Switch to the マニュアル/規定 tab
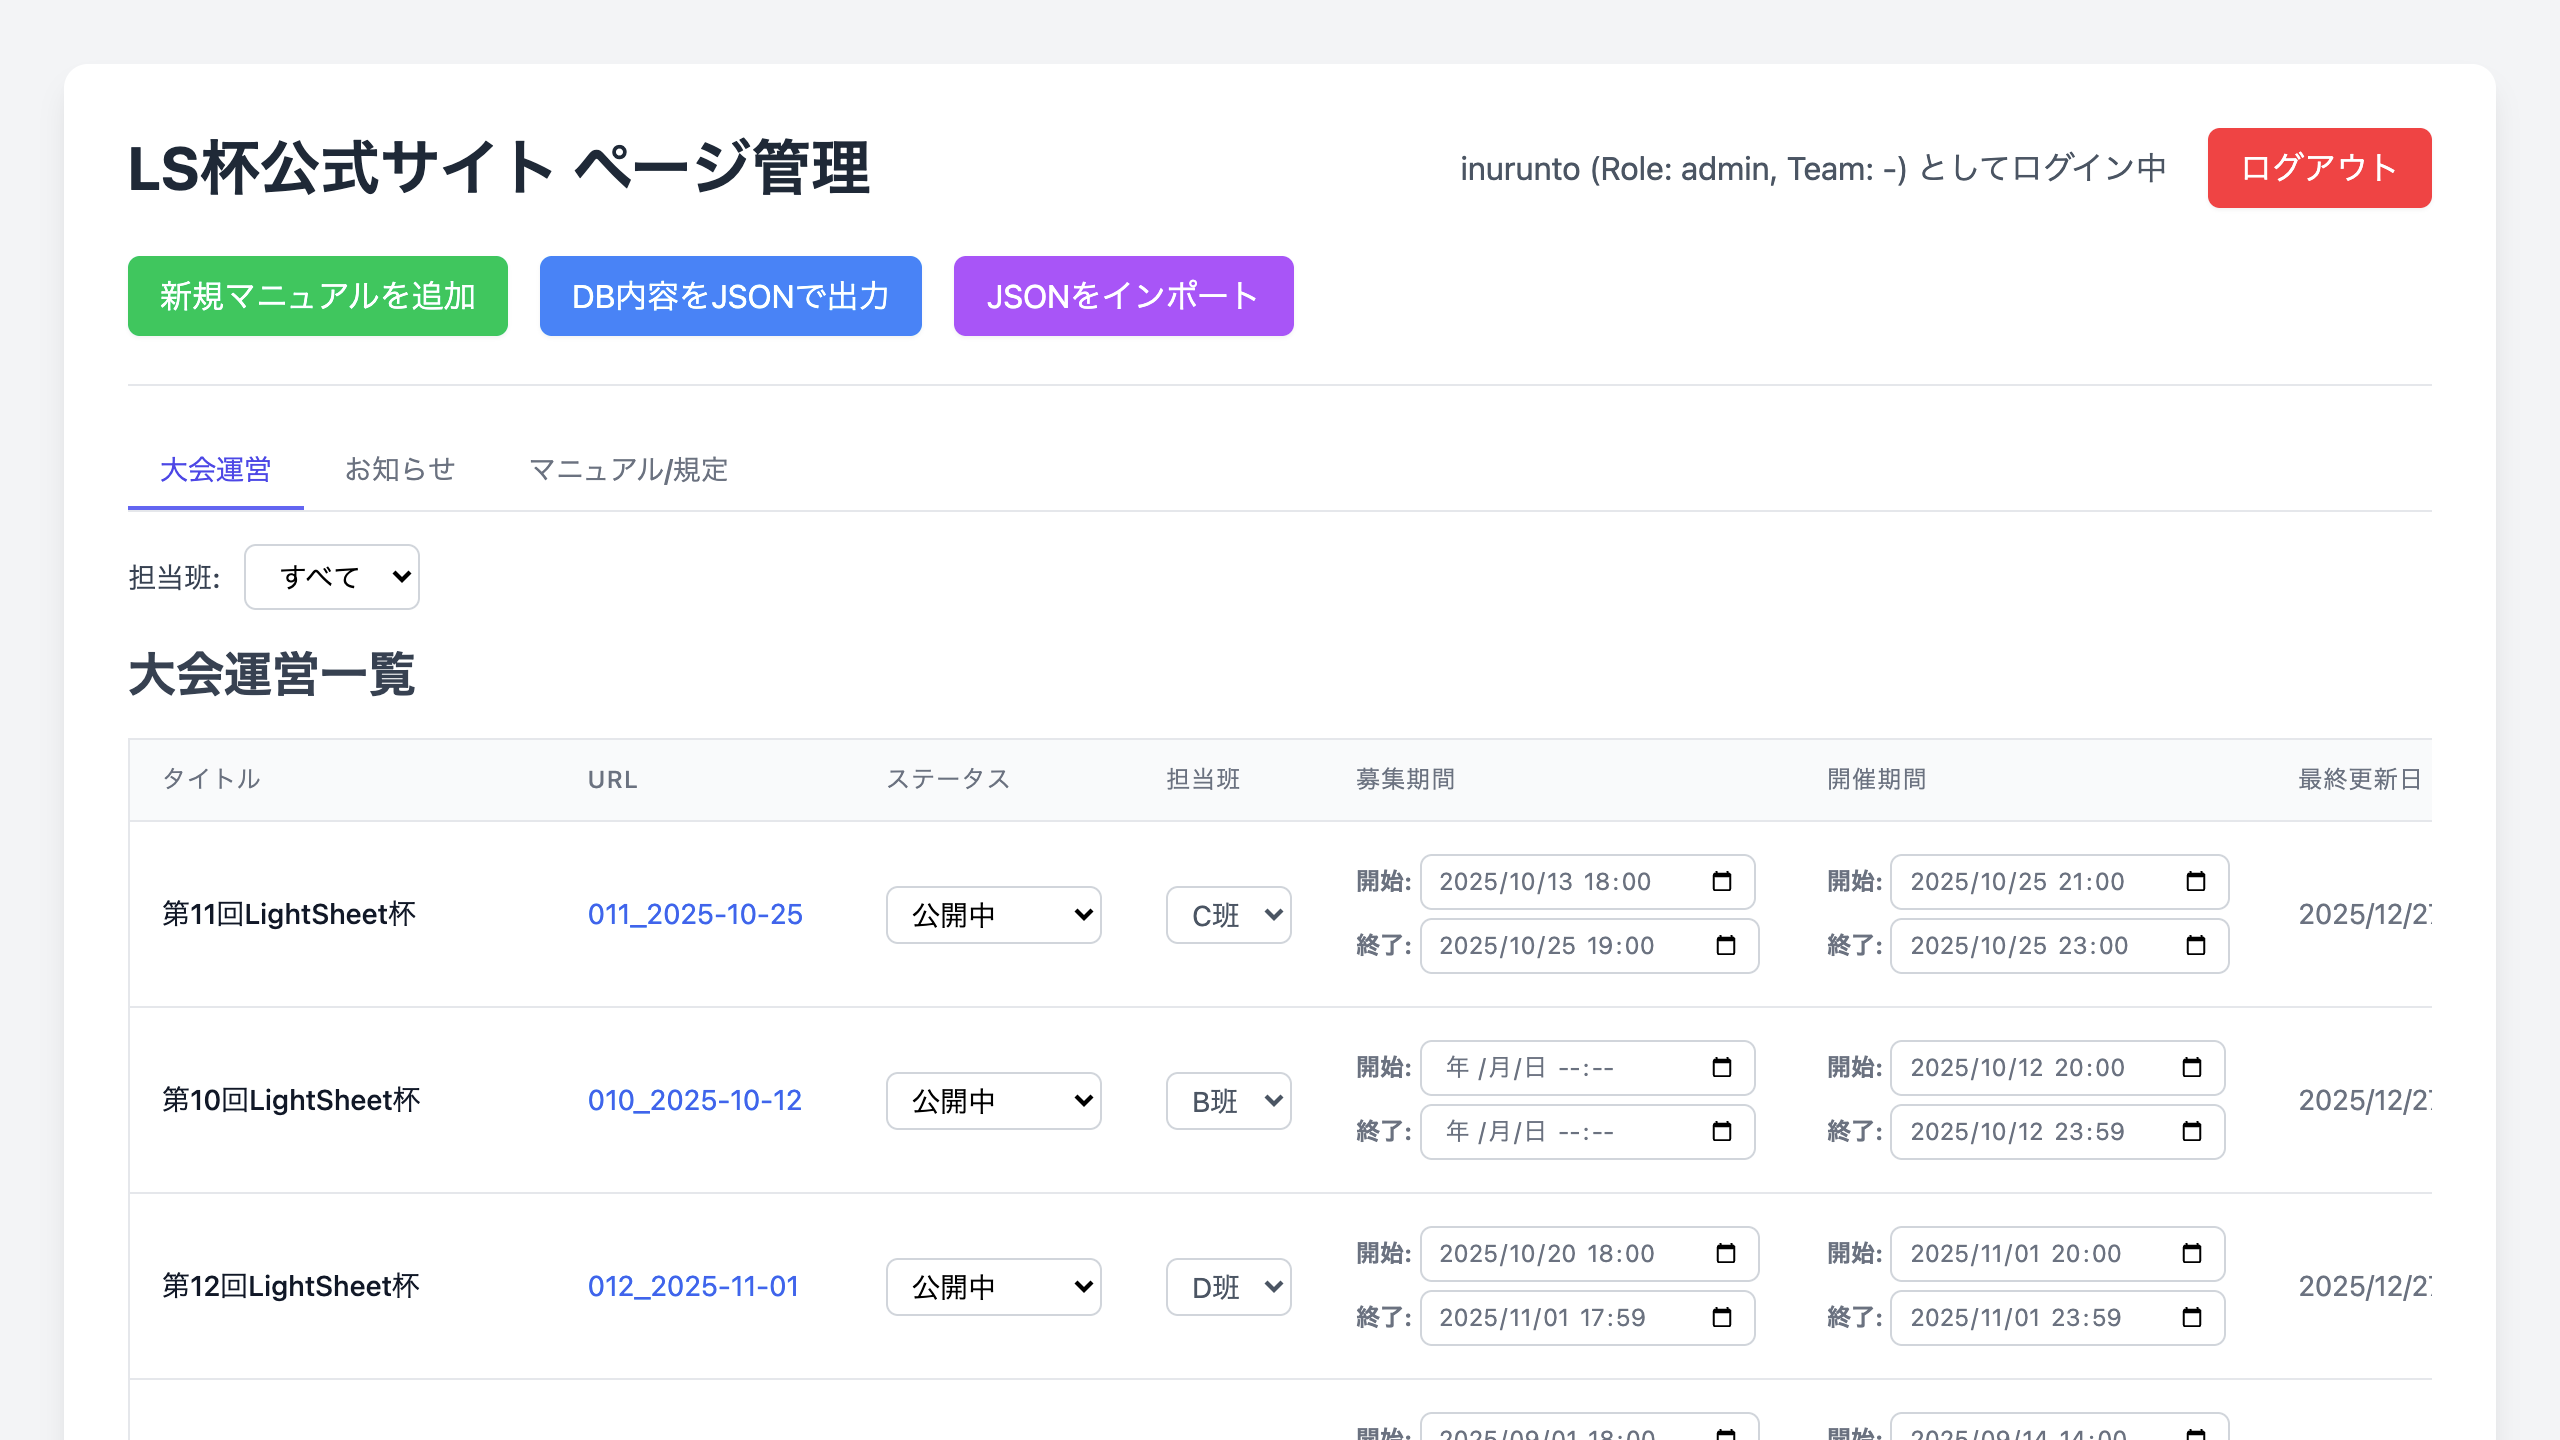2560x1440 pixels. (628, 469)
